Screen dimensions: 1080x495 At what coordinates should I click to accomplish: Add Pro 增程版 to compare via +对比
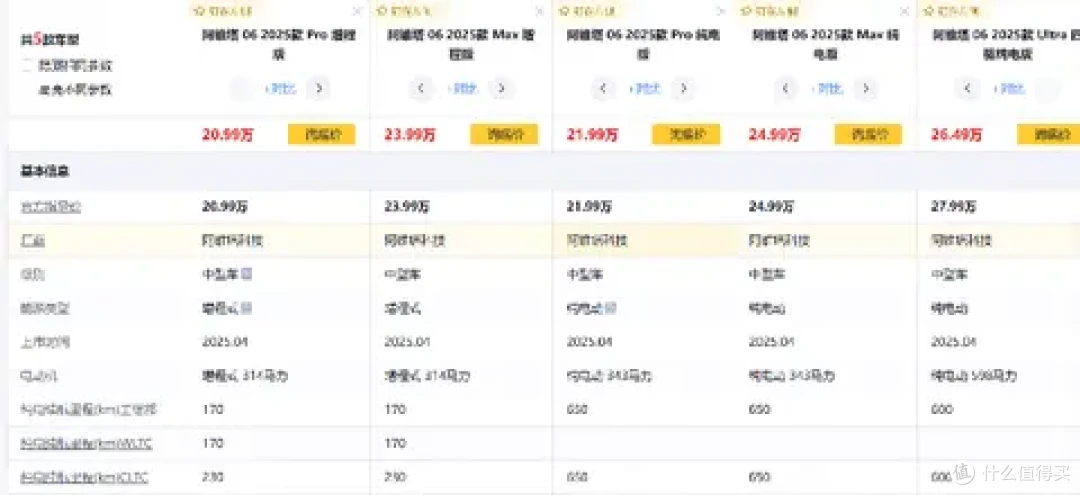click(x=280, y=89)
